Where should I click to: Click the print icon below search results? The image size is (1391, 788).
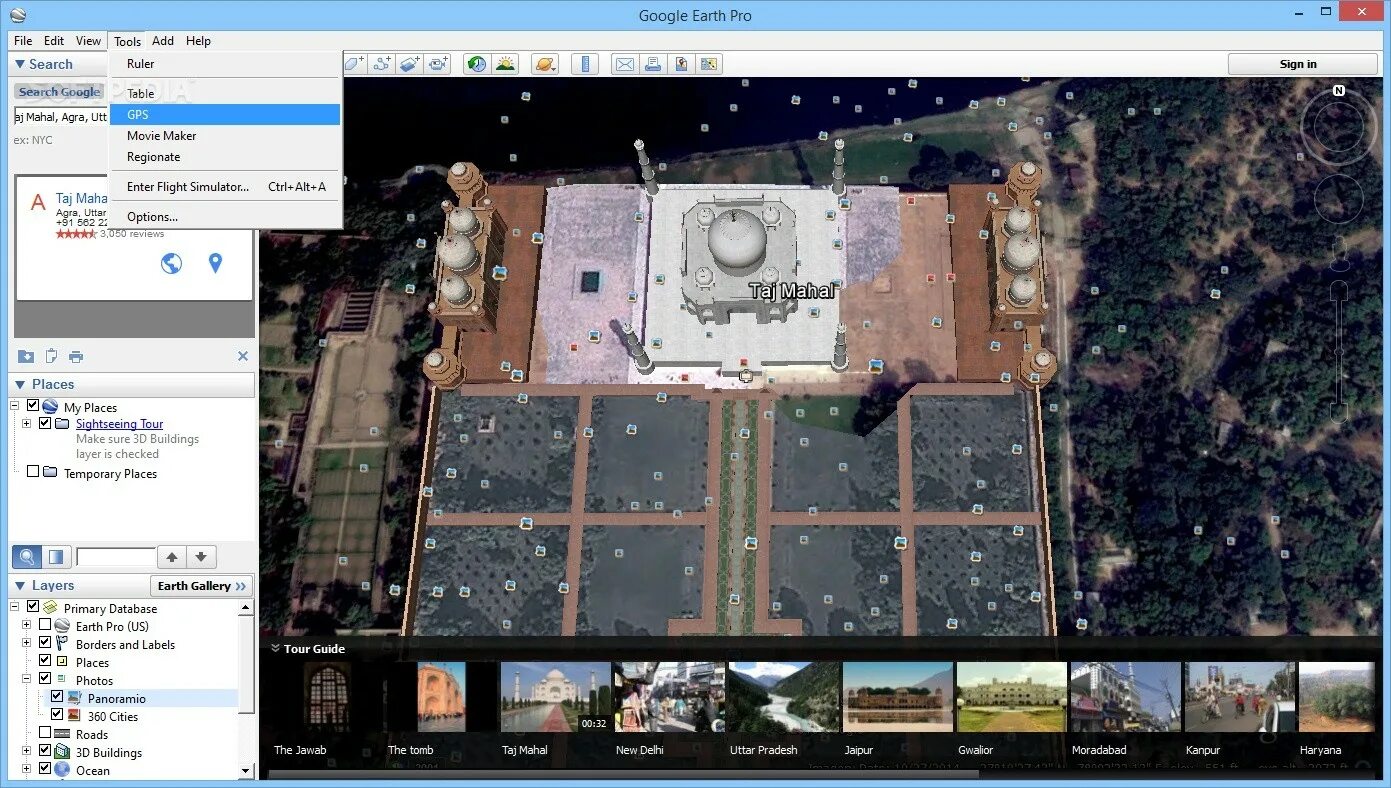coord(76,356)
